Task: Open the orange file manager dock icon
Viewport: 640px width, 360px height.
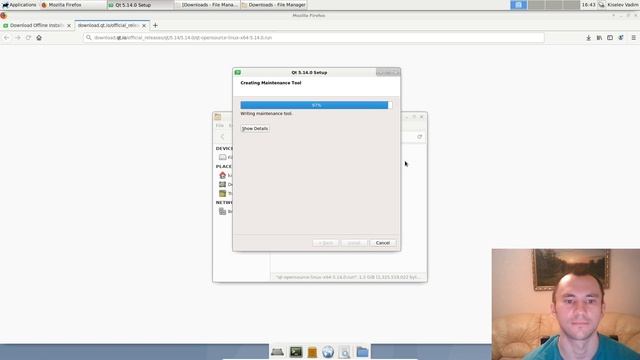Action: click(x=312, y=352)
